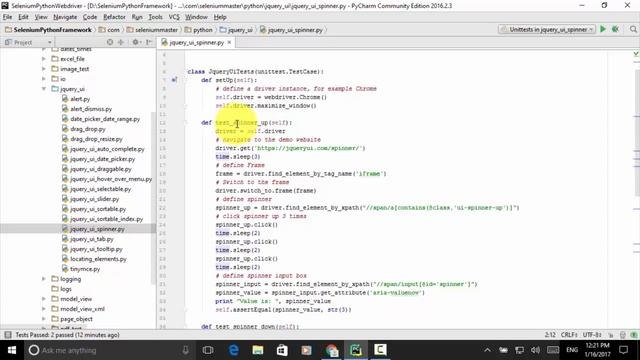
Task: Open the Action Center notifications icon
Action: coord(623,350)
